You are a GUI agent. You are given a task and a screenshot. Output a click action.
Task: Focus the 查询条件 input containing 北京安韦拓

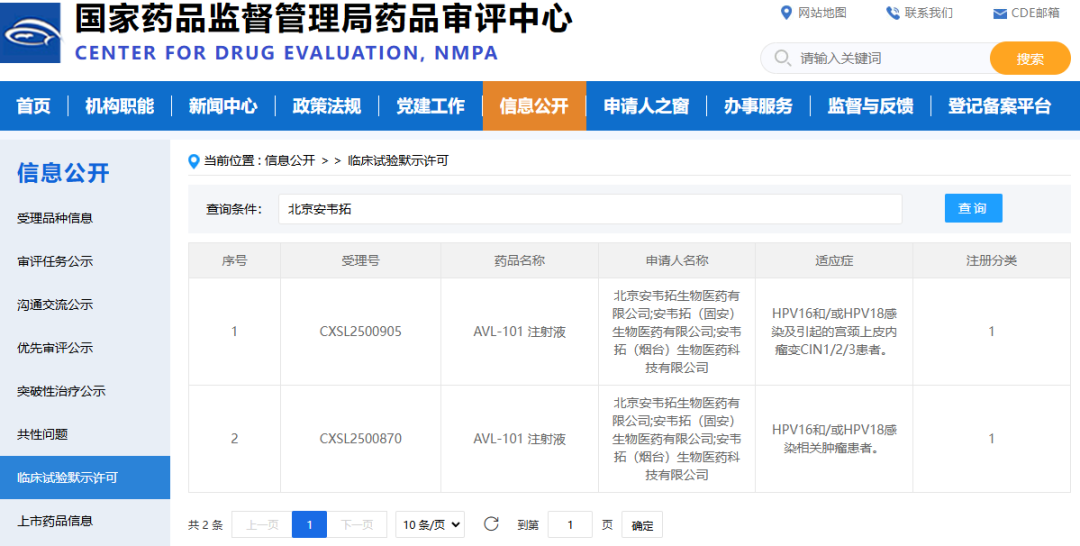(590, 209)
